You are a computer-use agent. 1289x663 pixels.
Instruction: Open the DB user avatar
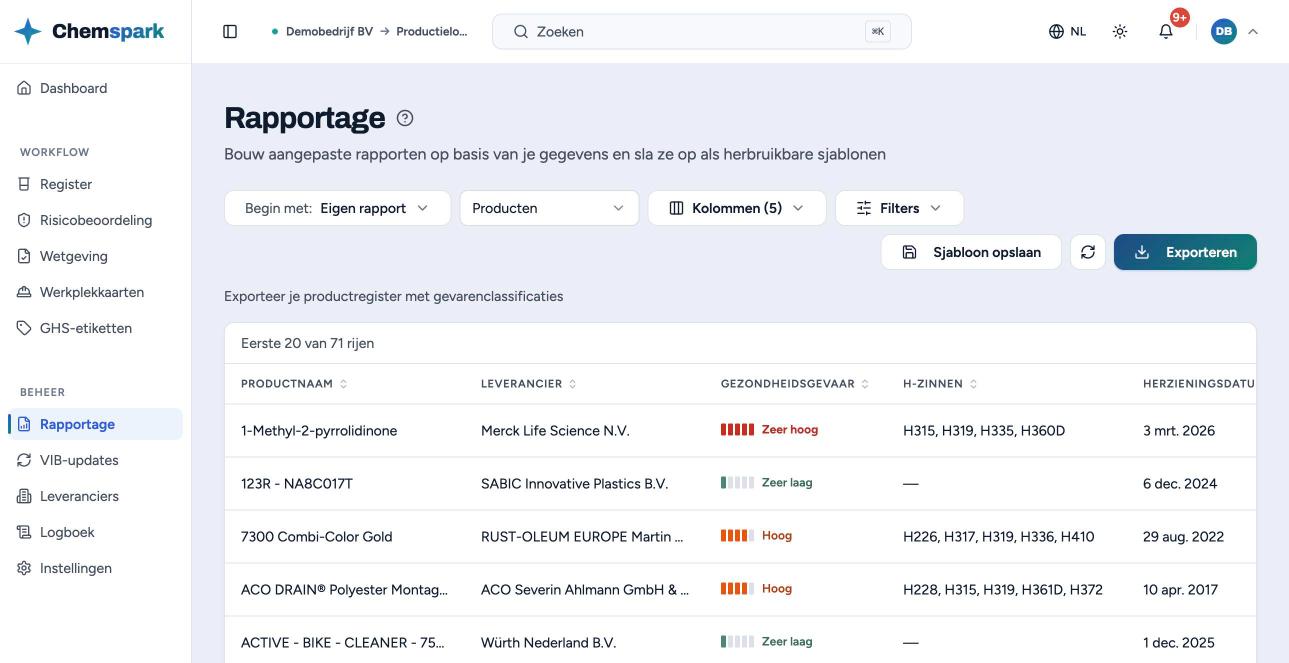point(1224,32)
